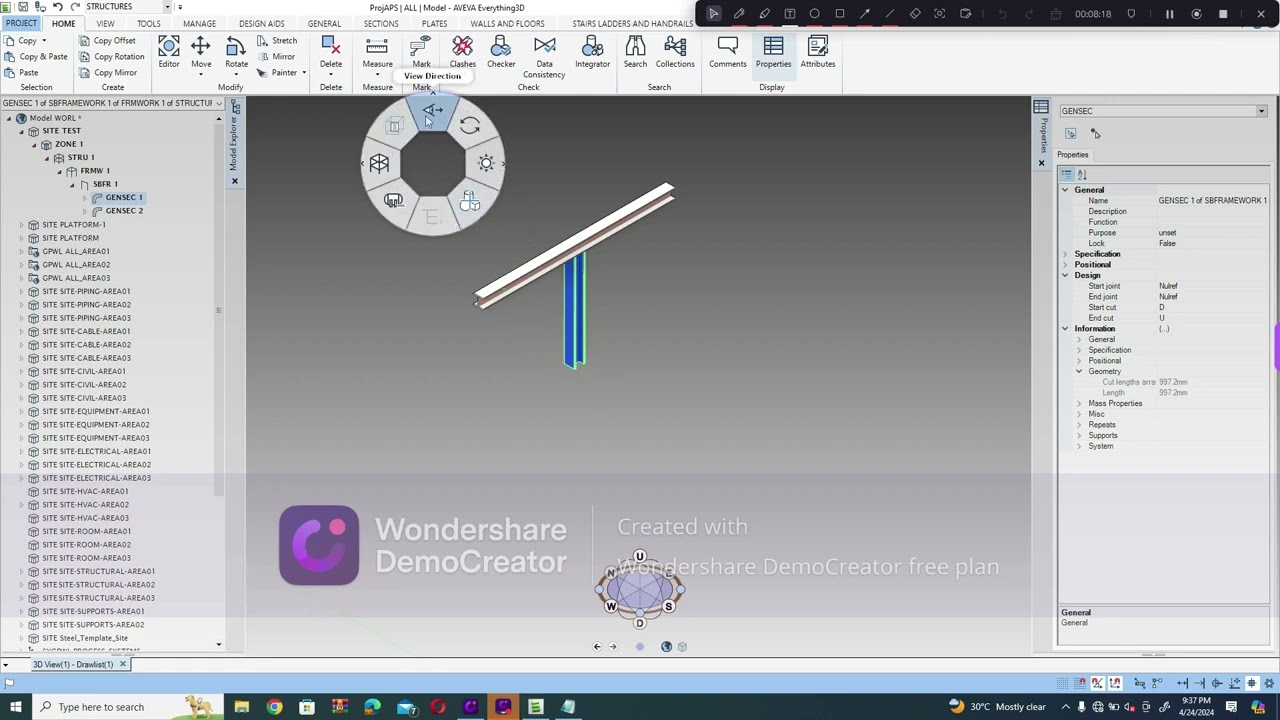Close the 3D View(1) Drawlist tab
Image resolution: width=1280 pixels, height=720 pixels.
click(123, 665)
